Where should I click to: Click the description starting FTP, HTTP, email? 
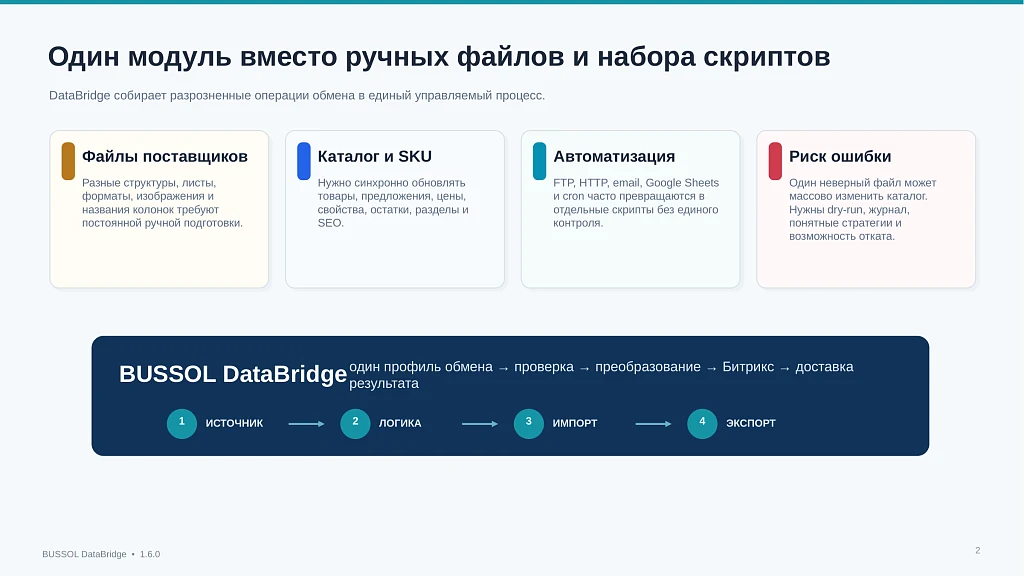[636, 203]
